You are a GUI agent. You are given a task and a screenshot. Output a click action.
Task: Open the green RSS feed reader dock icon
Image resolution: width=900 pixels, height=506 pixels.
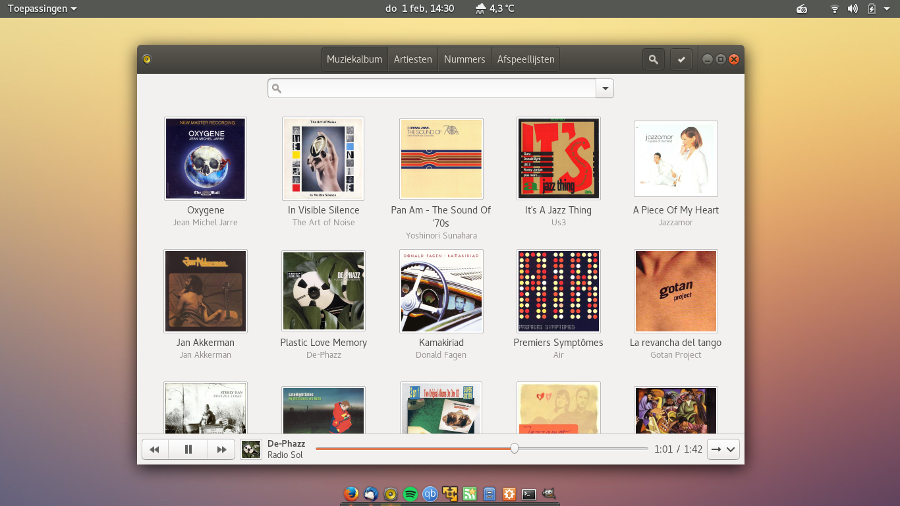470,494
